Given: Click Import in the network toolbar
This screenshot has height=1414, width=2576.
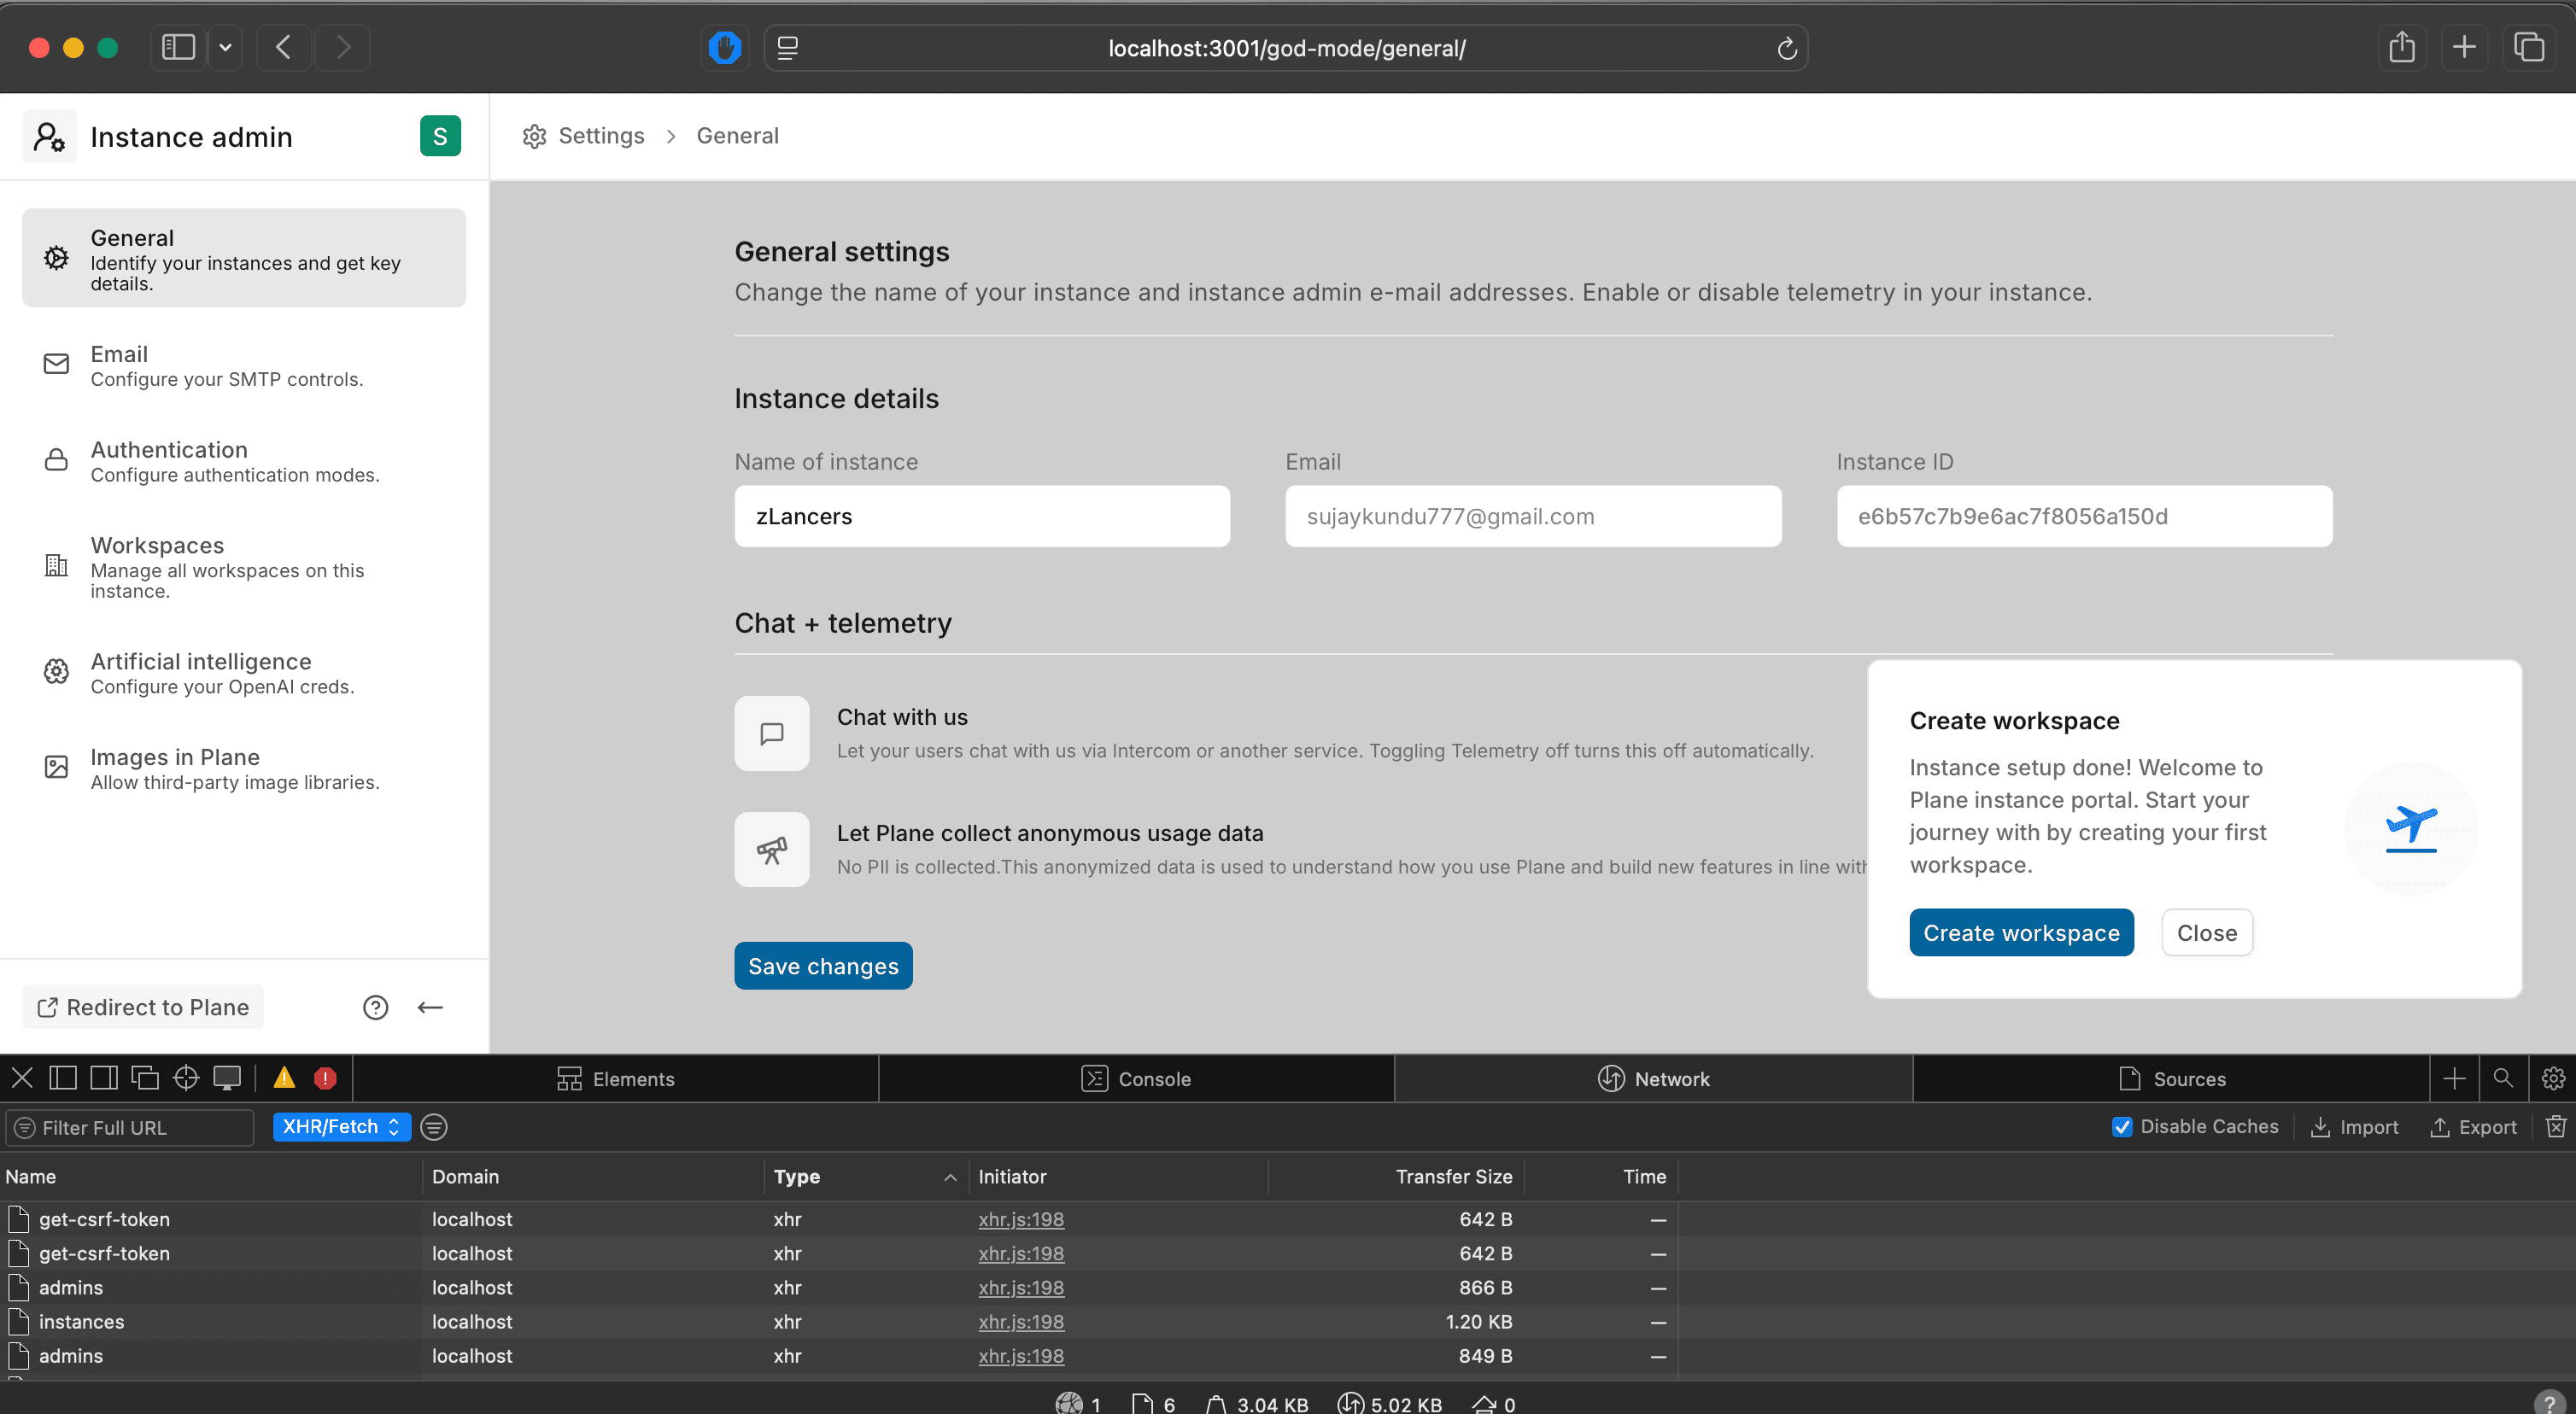Looking at the screenshot, I should click(2354, 1127).
